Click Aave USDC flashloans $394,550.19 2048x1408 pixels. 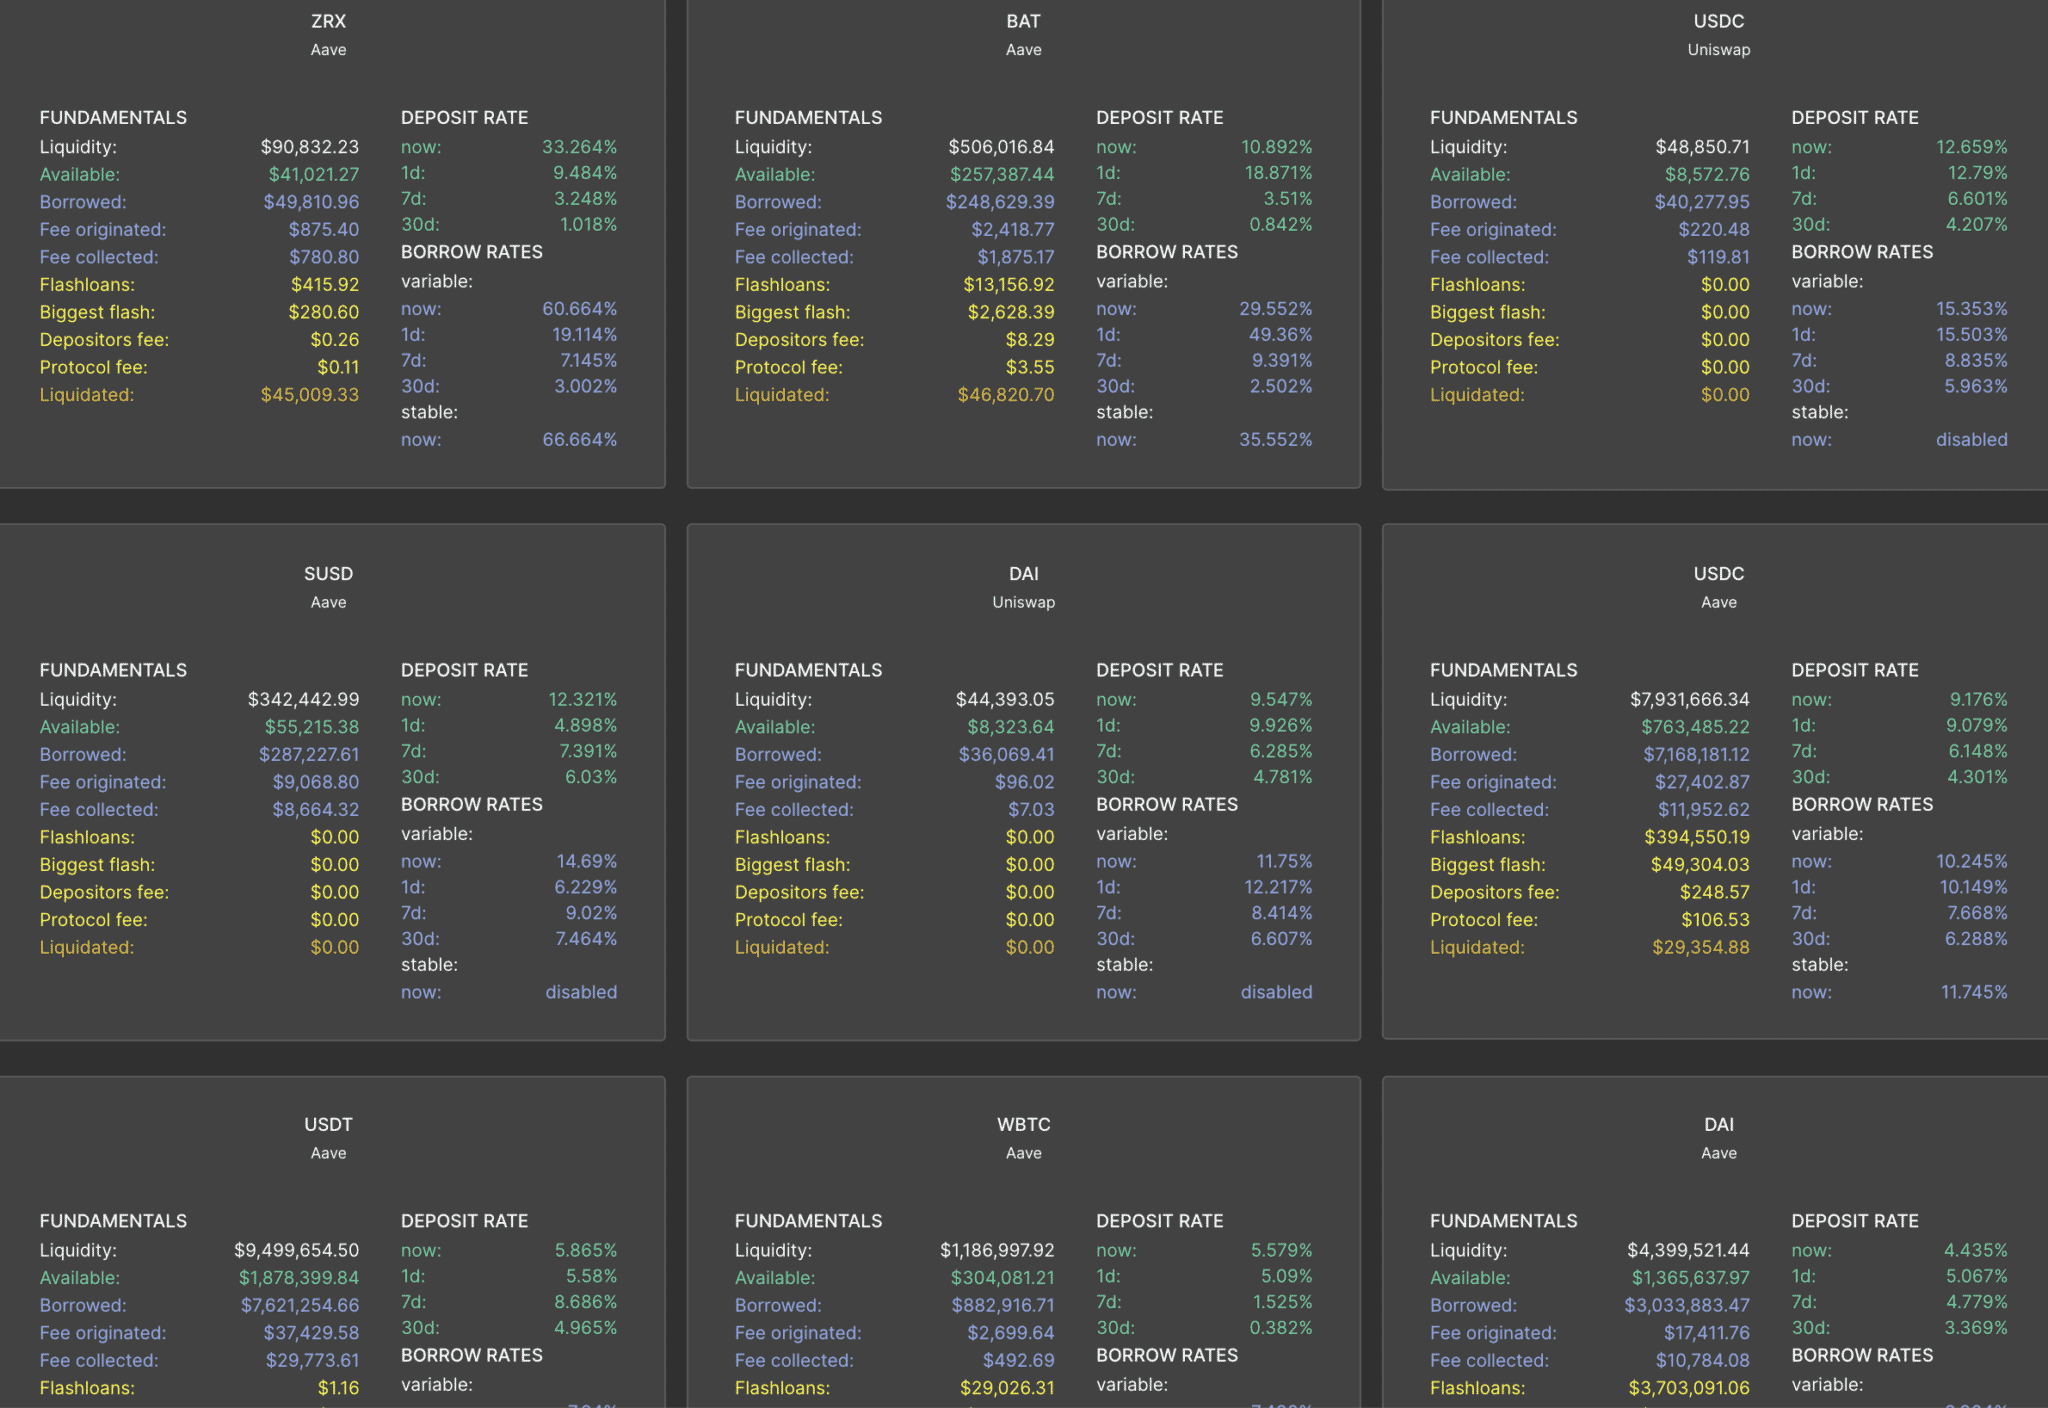1697,838
